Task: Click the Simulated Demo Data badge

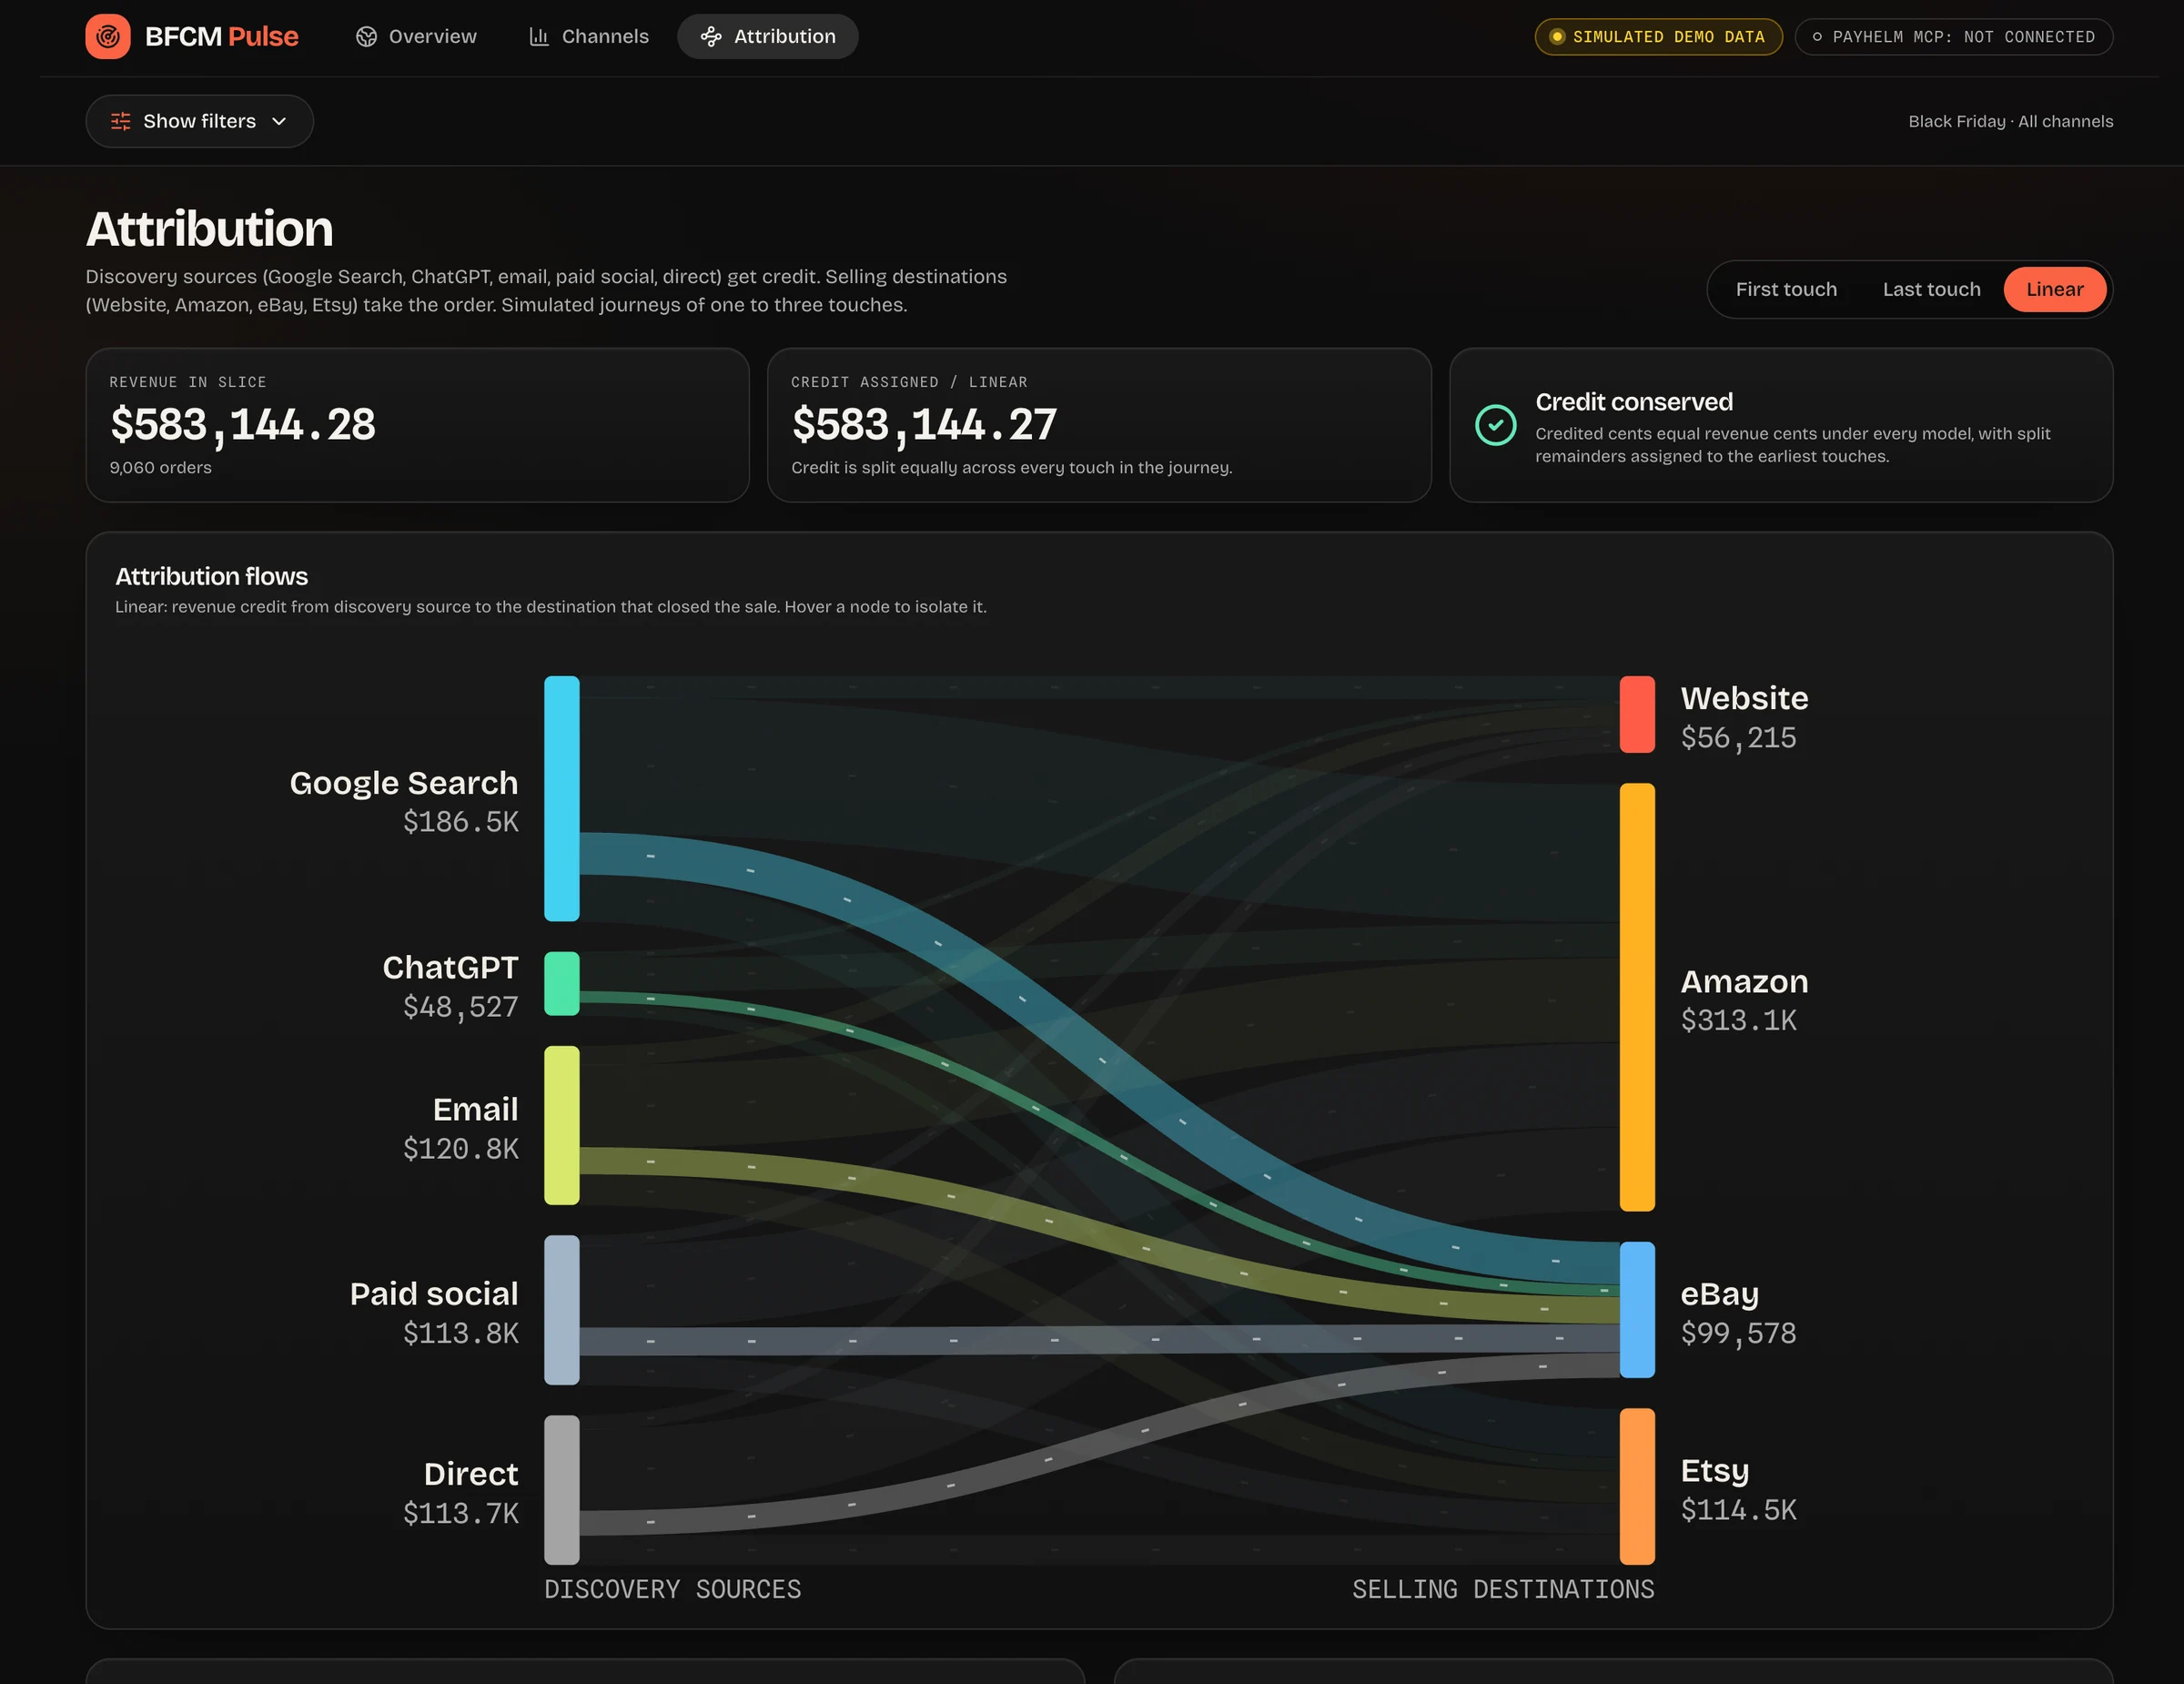Action: [x=1658, y=37]
